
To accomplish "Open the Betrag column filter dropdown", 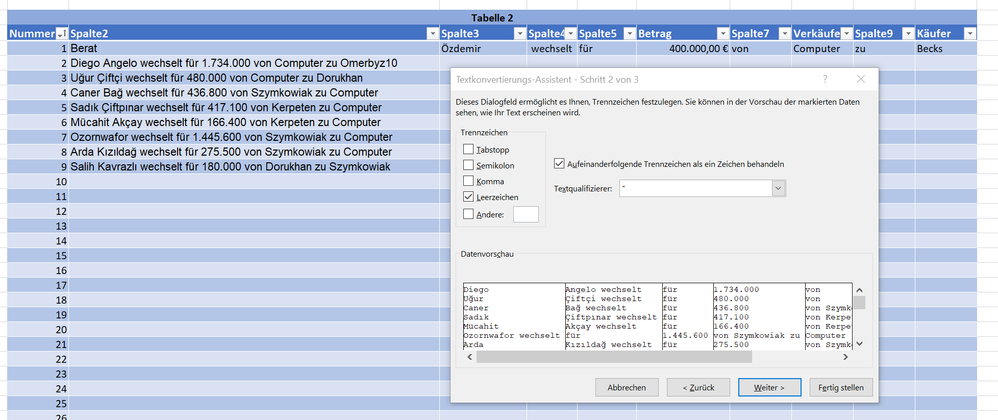I will 722,34.
